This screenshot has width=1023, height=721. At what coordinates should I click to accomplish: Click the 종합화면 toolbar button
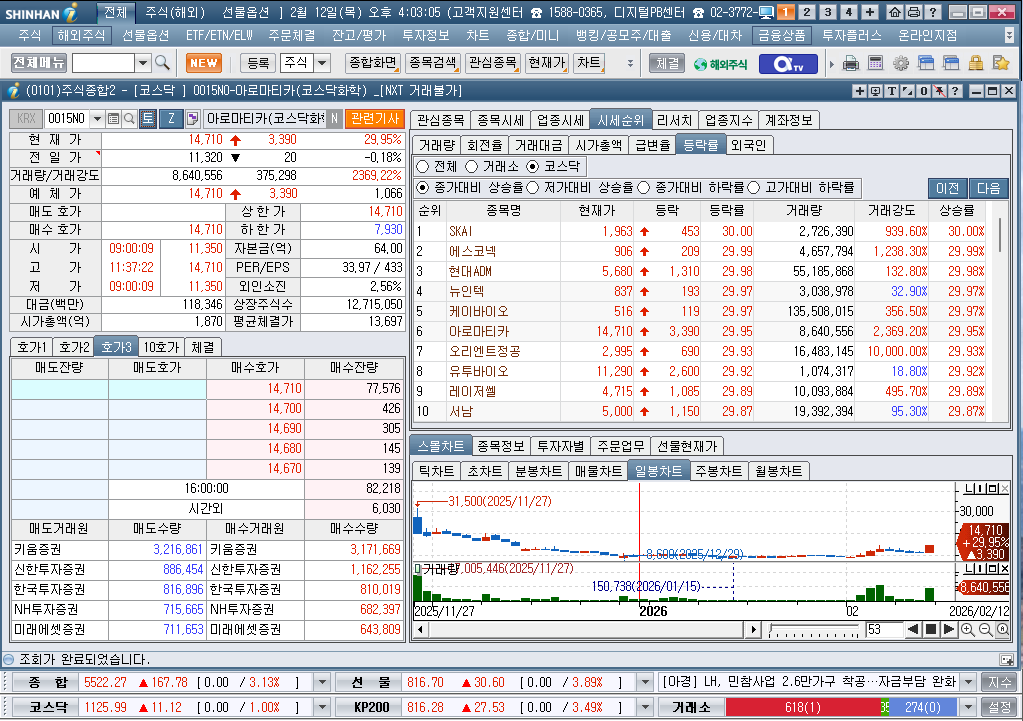coord(373,63)
